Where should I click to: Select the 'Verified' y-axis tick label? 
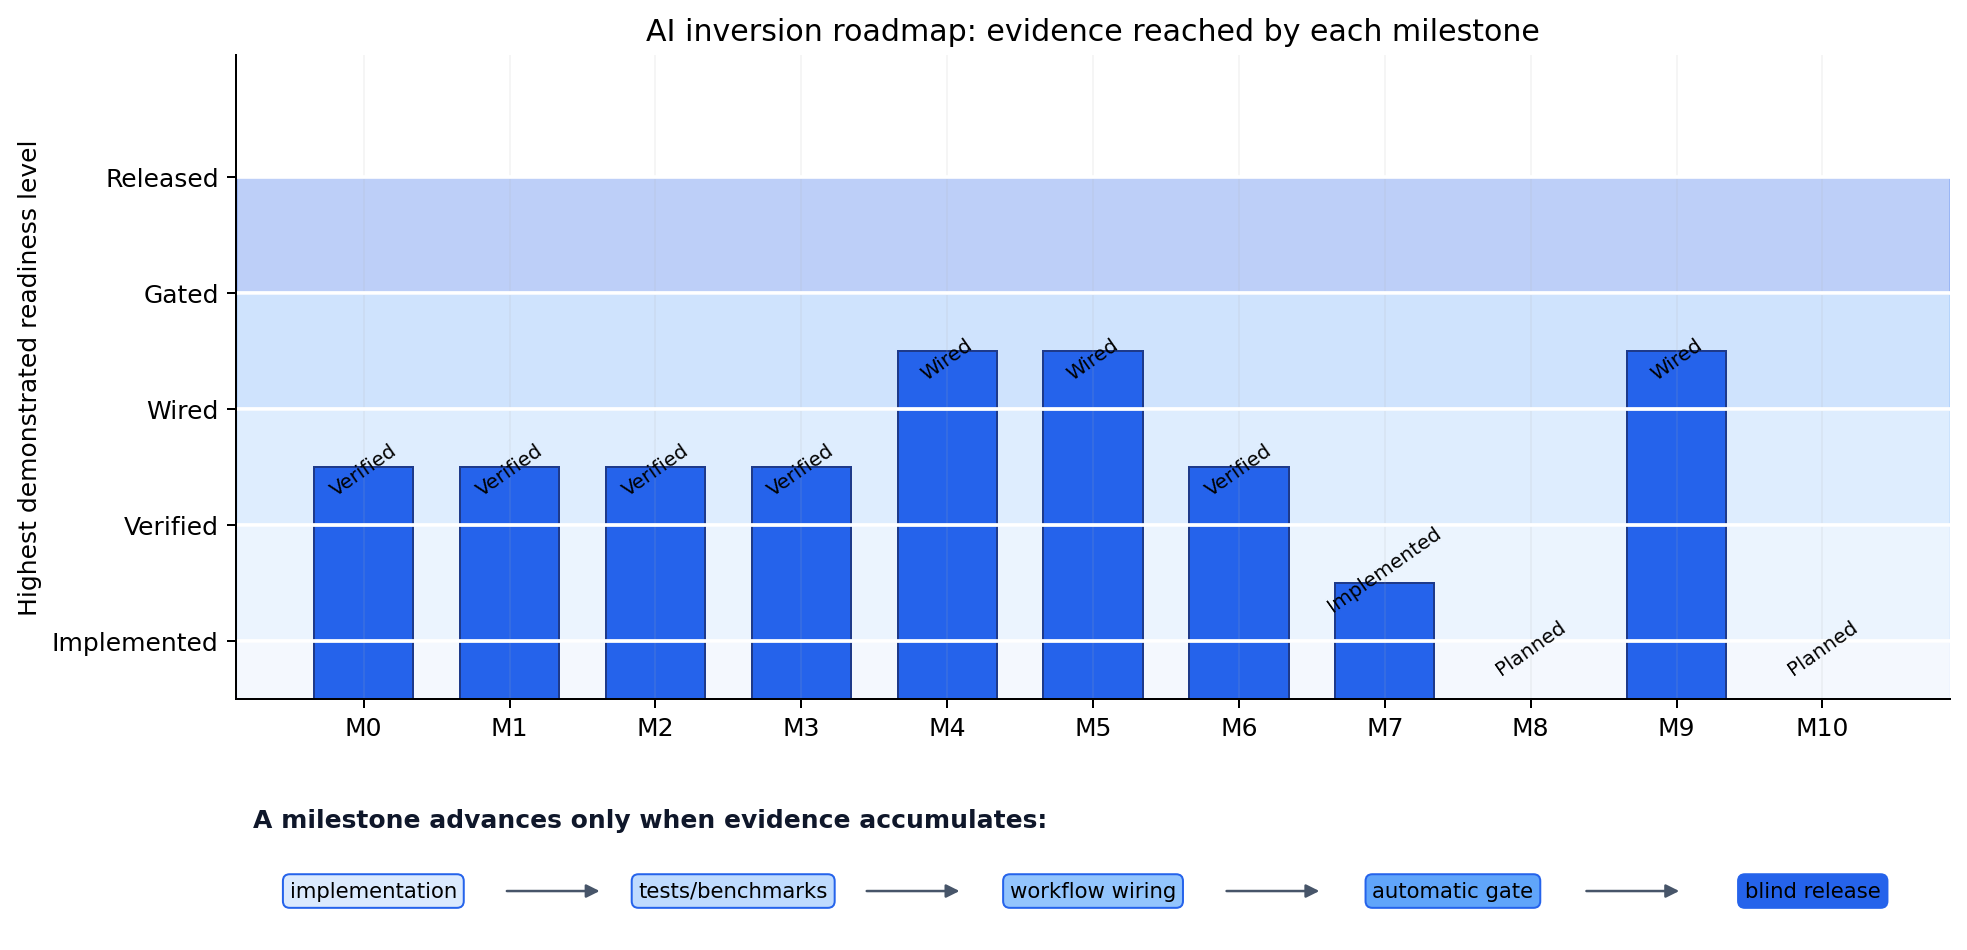pos(171,527)
